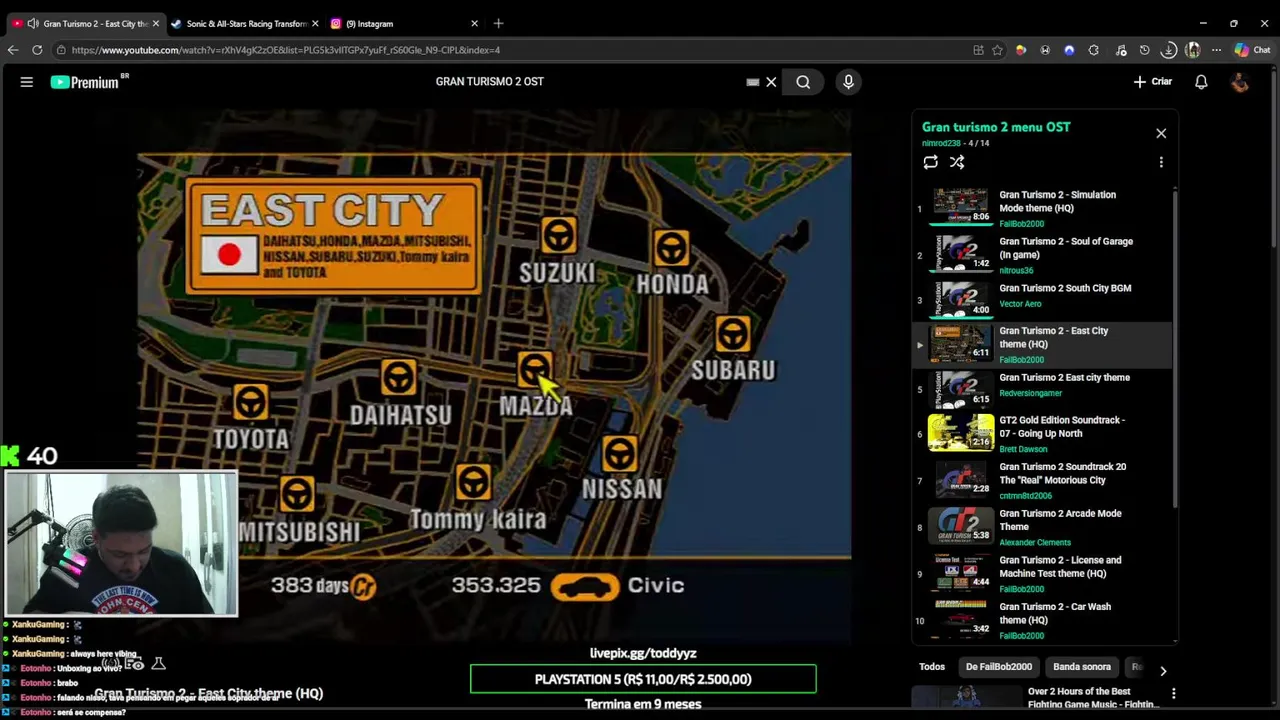
Task: Close the Gran turismo 2 menu OST panel
Action: tap(1161, 133)
